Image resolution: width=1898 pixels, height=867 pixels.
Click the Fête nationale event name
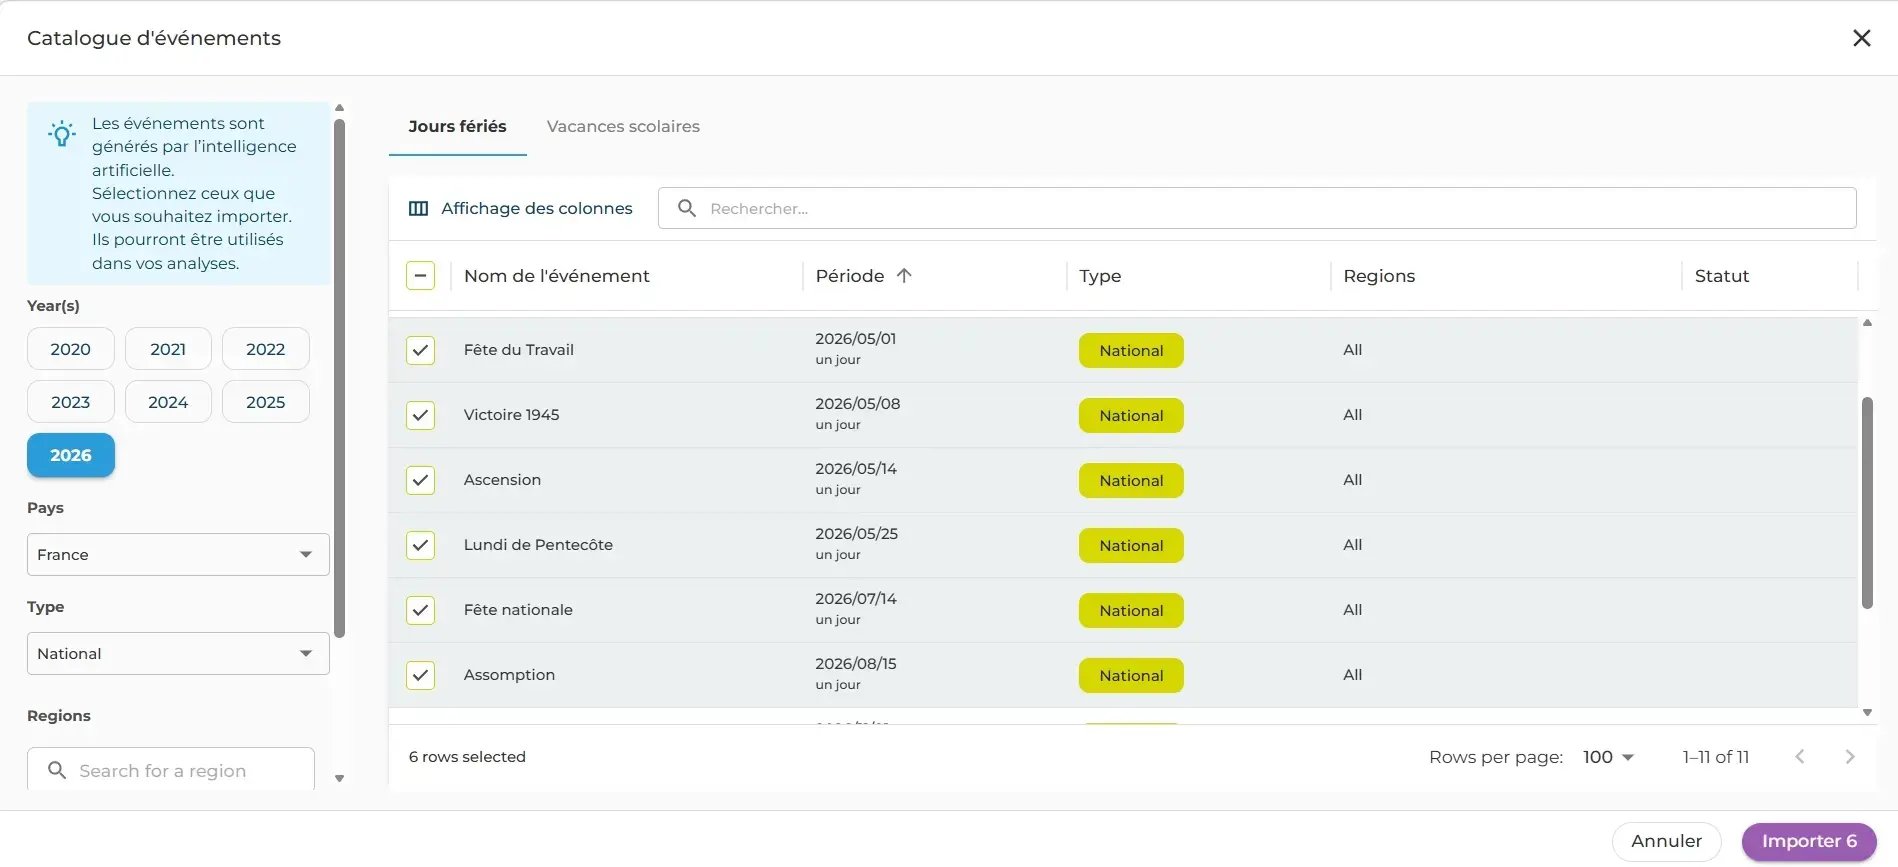(x=518, y=610)
